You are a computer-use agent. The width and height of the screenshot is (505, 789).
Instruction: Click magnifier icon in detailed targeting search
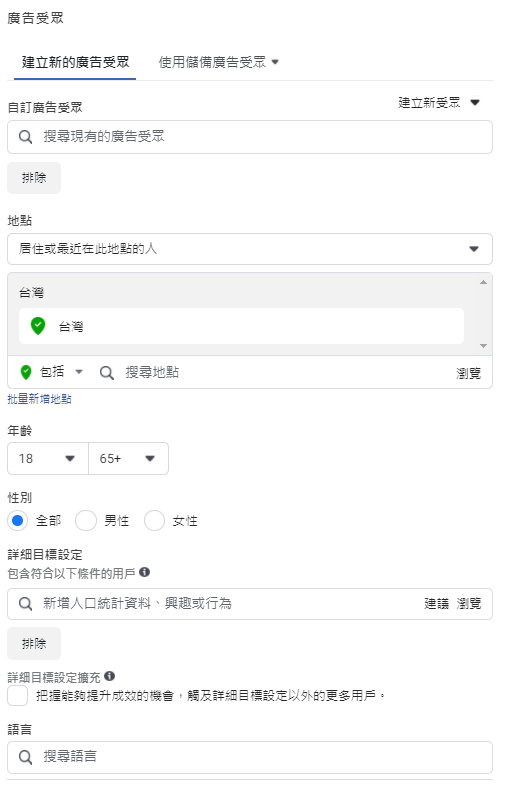point(25,604)
